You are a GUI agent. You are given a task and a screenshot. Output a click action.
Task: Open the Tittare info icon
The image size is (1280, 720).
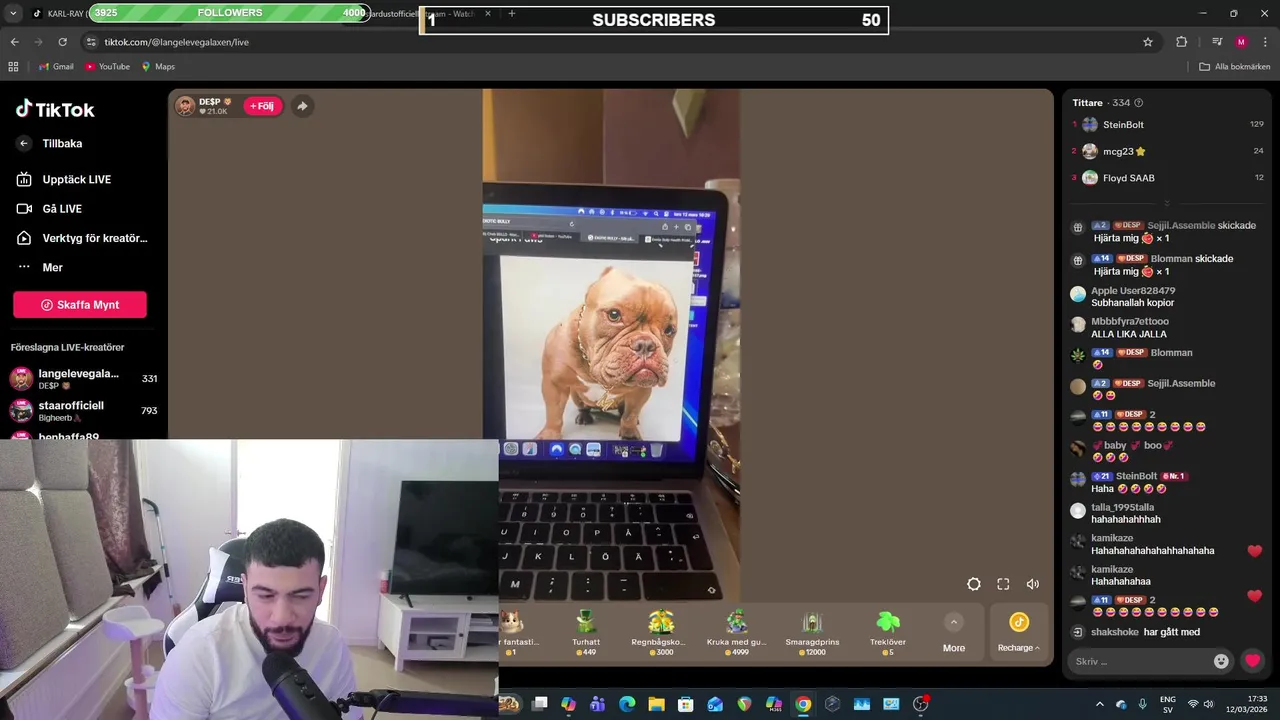tap(1138, 103)
